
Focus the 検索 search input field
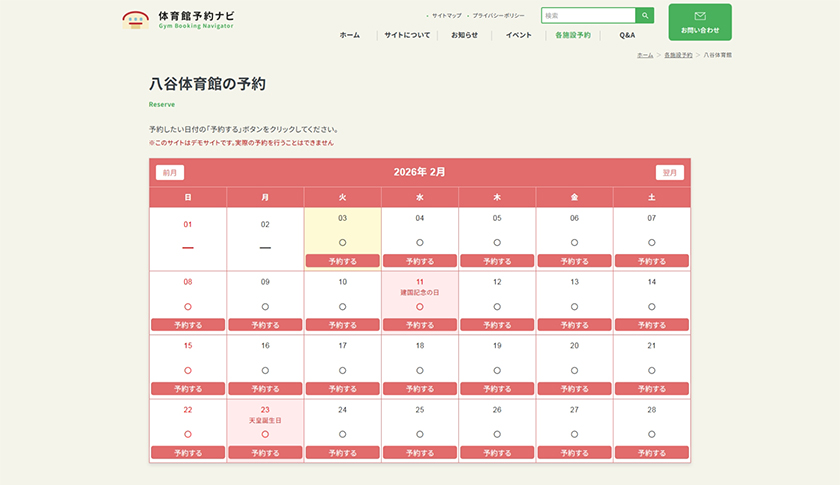click(588, 16)
